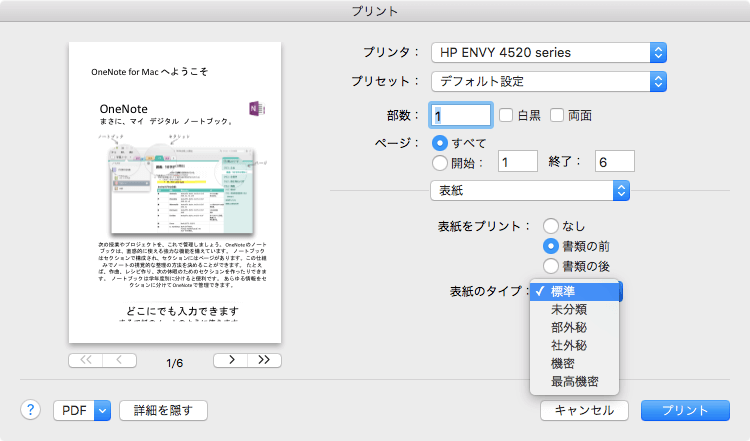
Task: Select 書類の前 cover page option
Action: 551,246
